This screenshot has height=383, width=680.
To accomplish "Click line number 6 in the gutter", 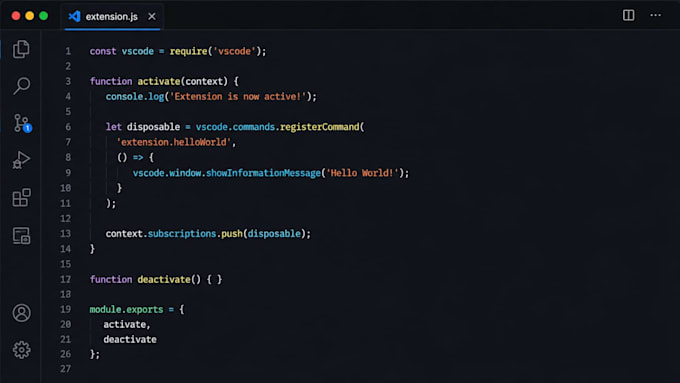I will [x=68, y=127].
